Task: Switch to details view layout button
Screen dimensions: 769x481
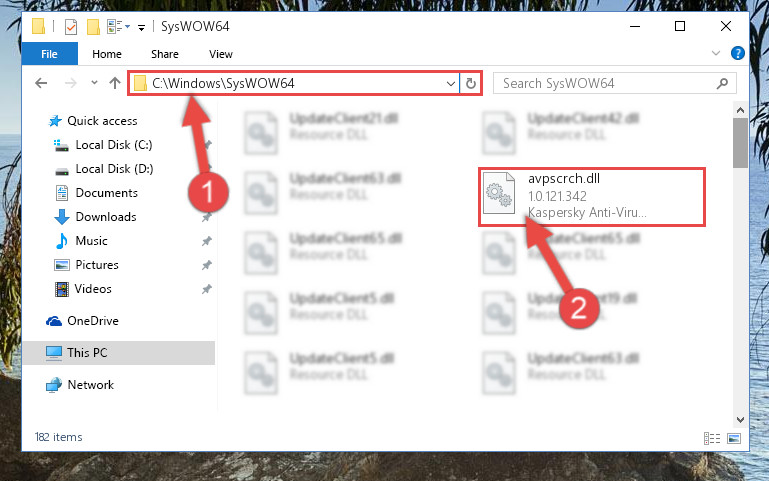Action: point(712,438)
